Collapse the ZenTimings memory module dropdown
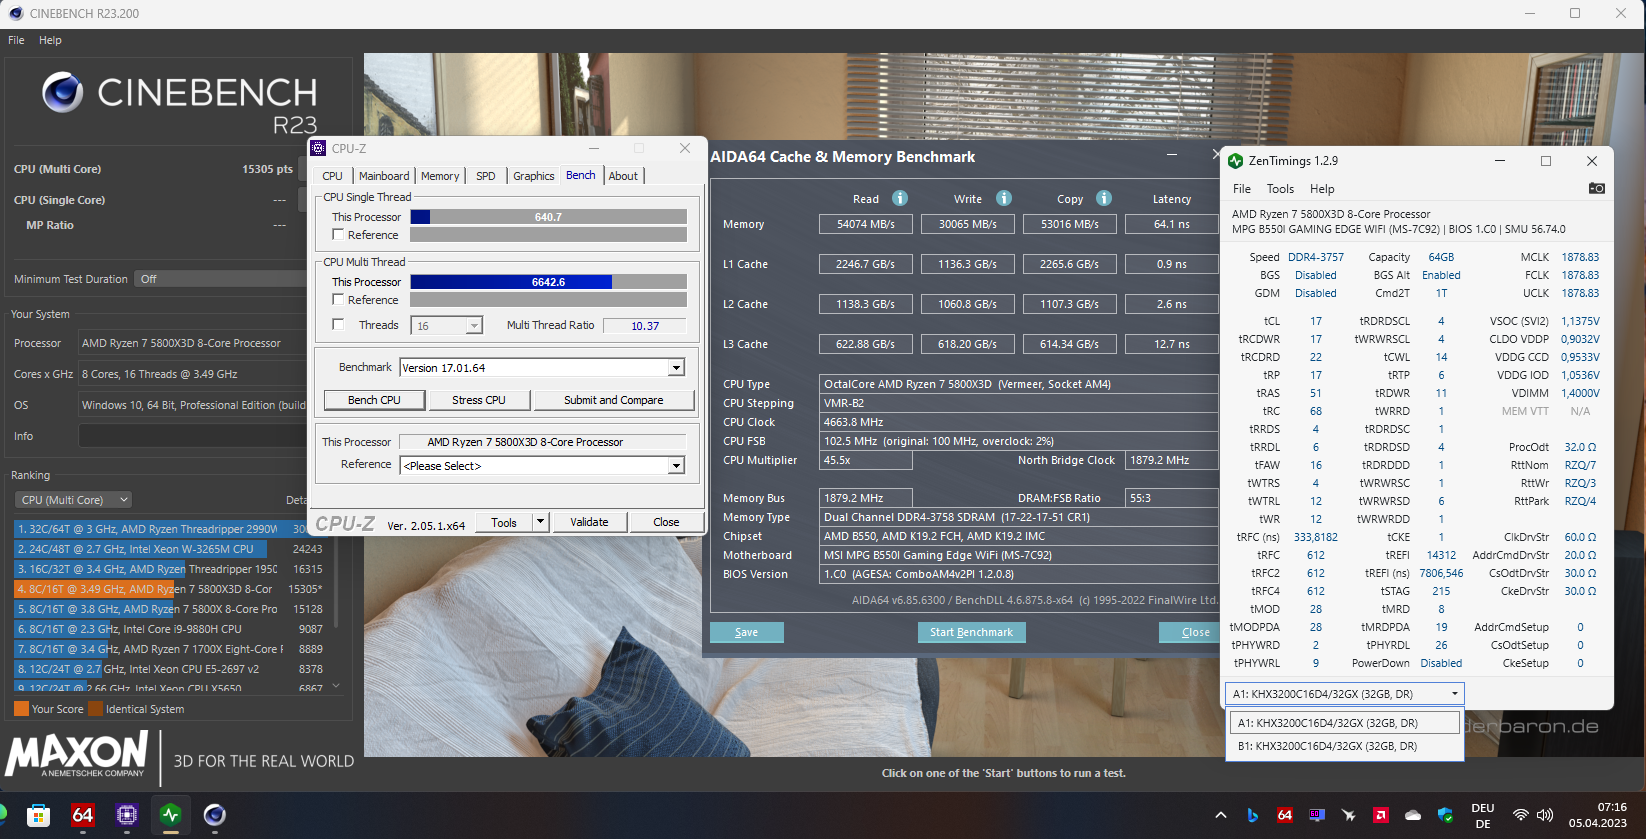 [1454, 693]
